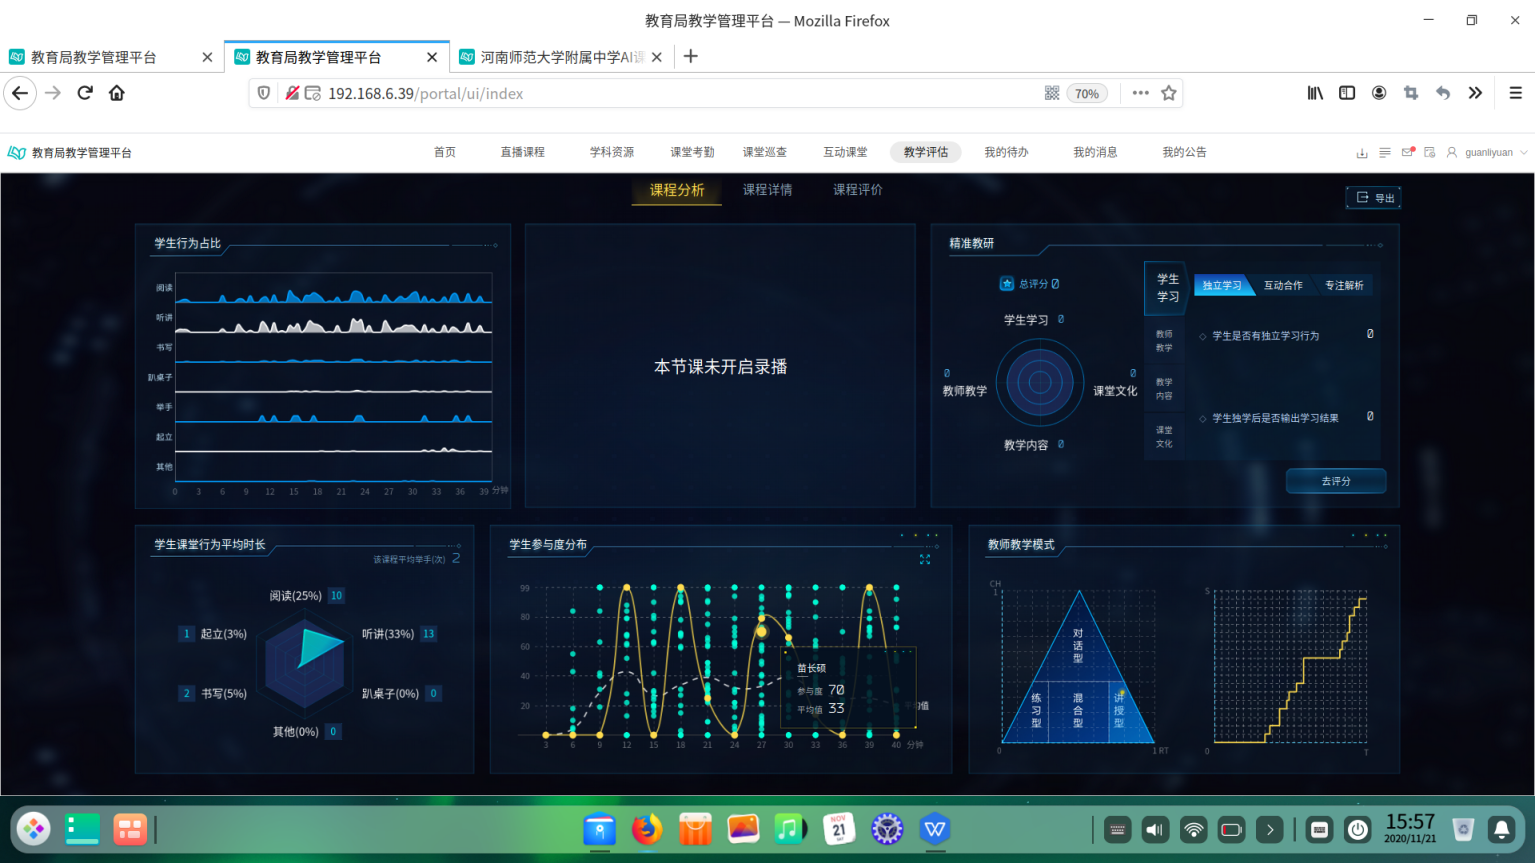Click the 70% zoom level indicator
This screenshot has width=1535, height=863.
[1087, 94]
